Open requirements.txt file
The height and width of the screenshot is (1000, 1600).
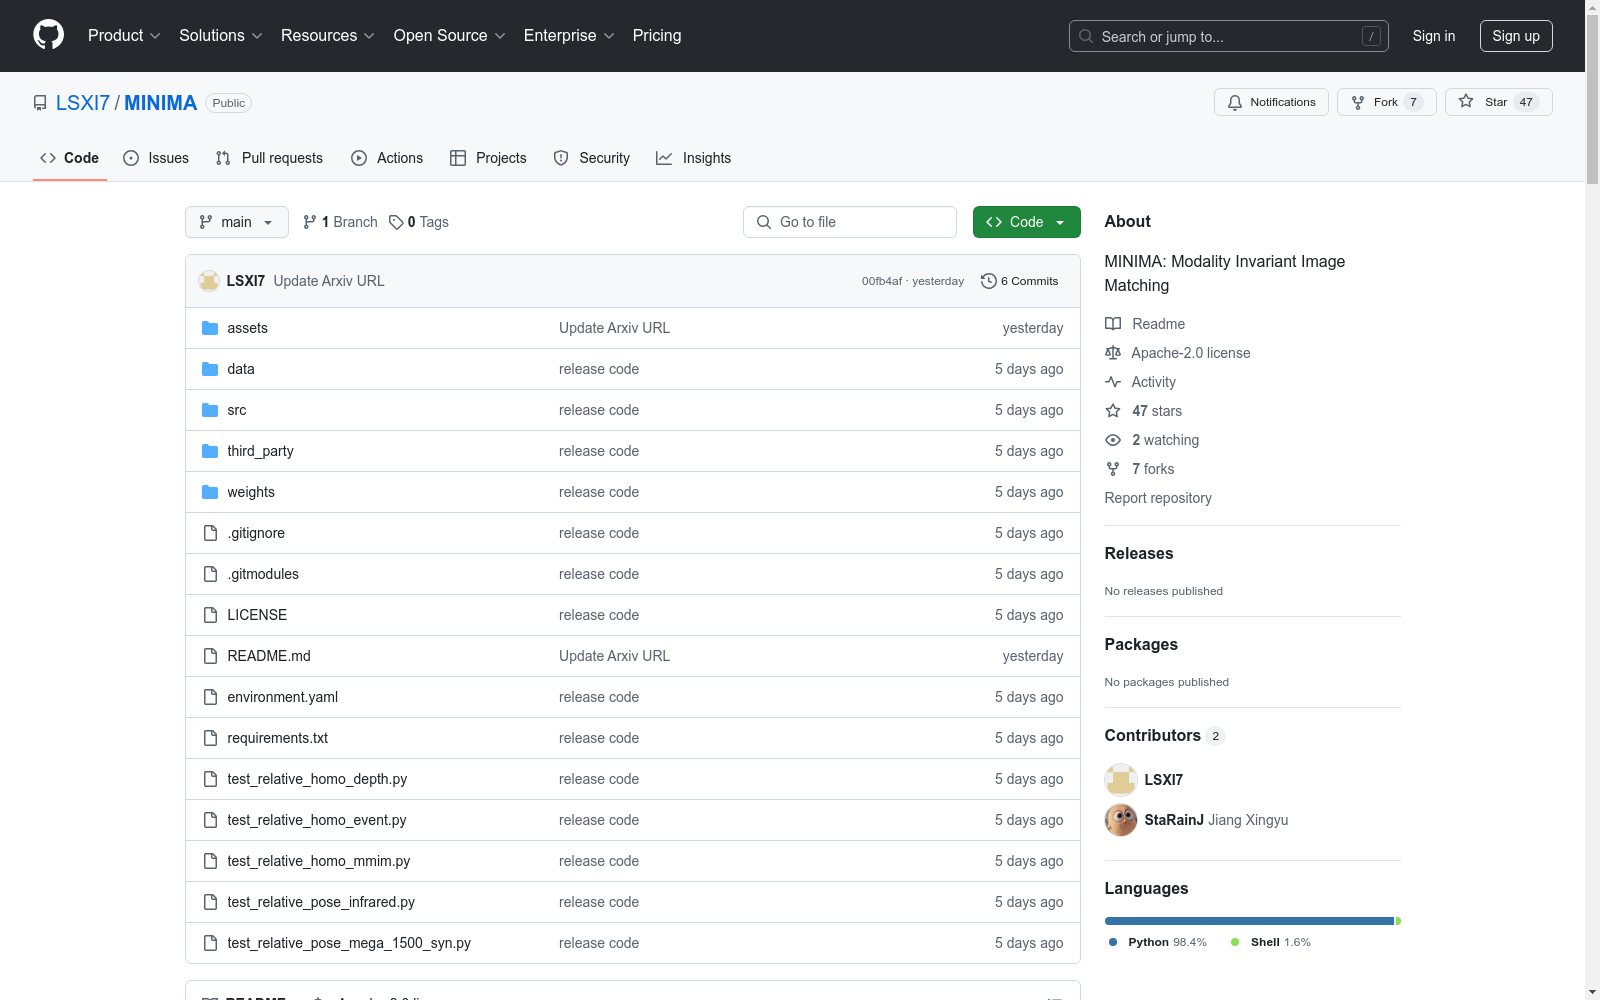coord(277,738)
